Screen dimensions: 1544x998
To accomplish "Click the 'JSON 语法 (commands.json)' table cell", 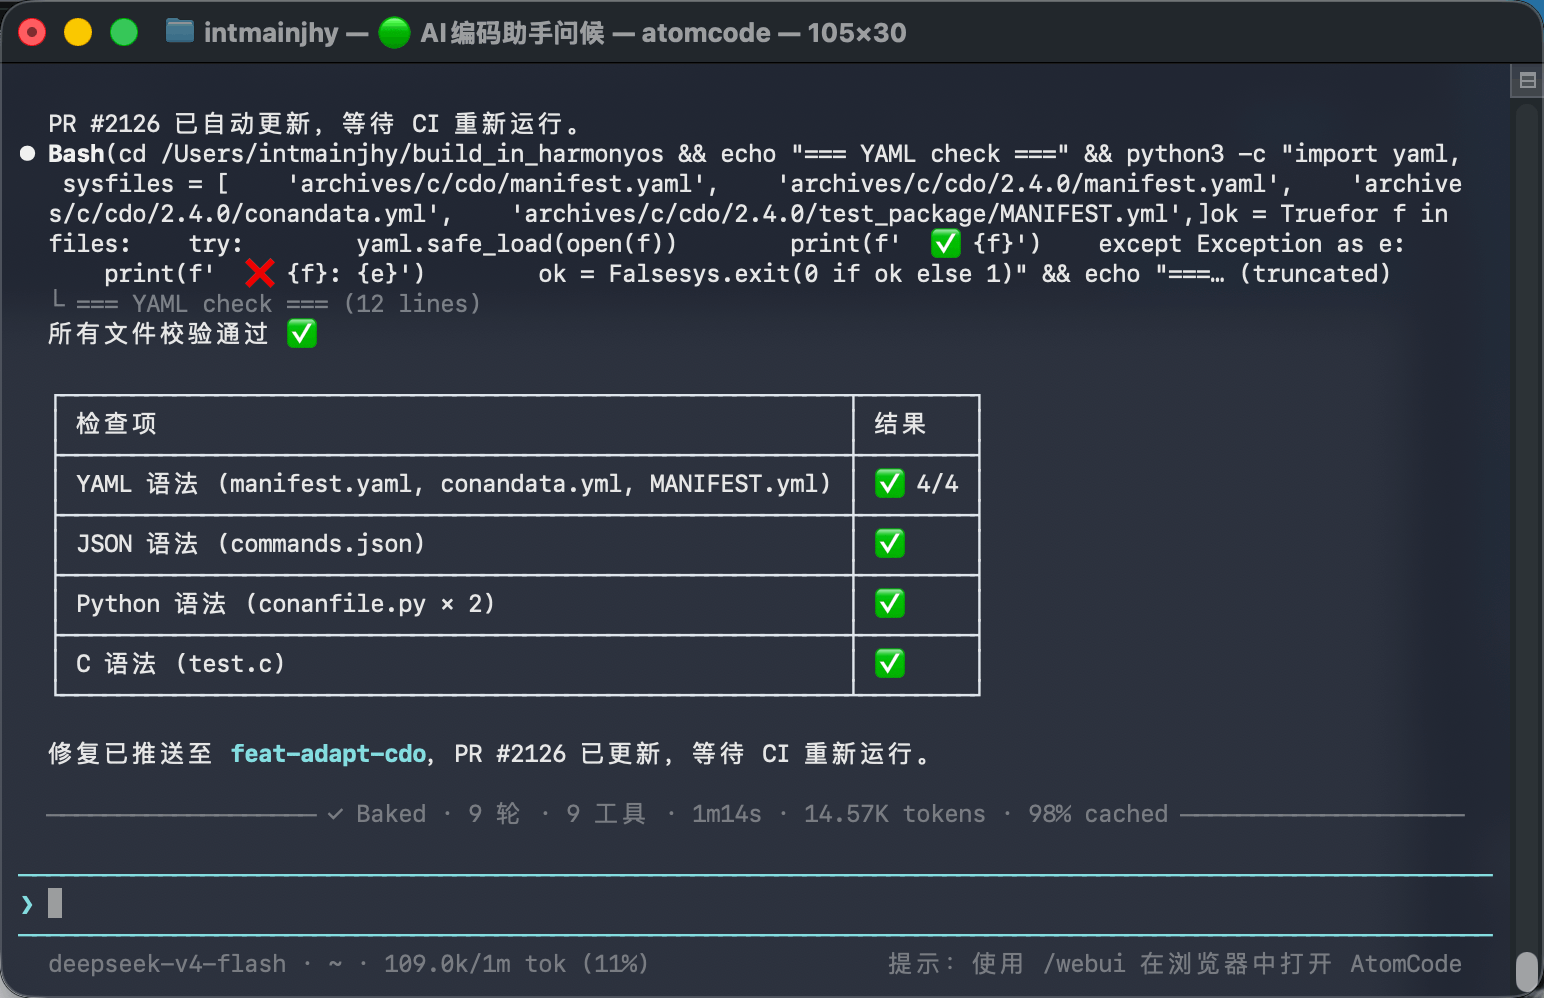I will (x=454, y=545).
